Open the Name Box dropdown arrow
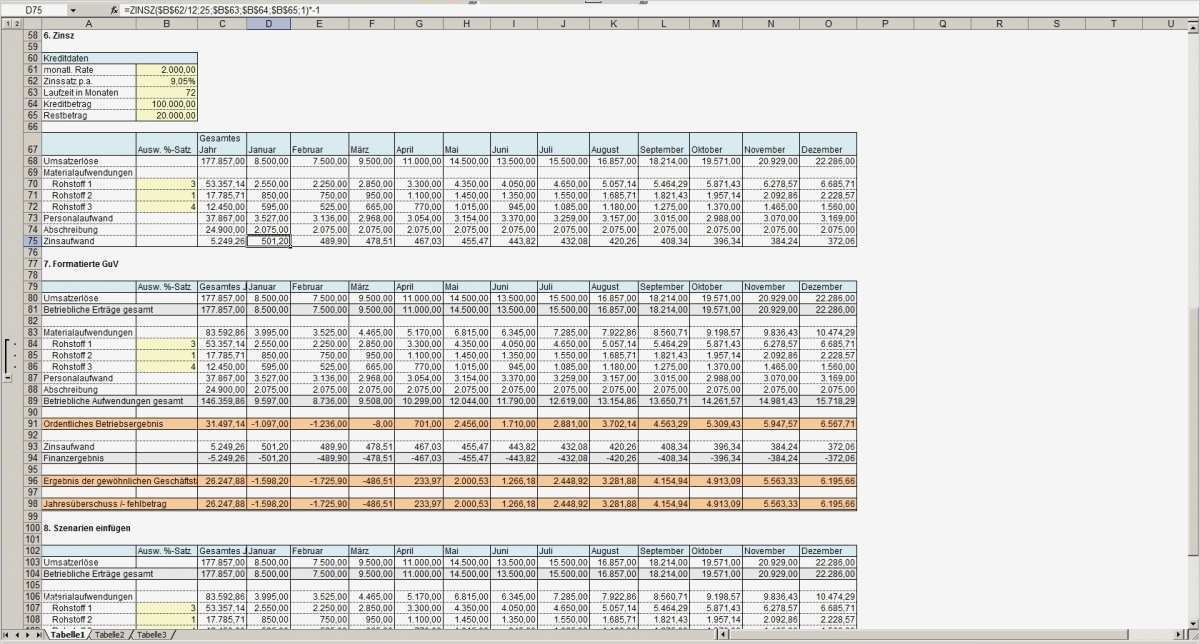Viewport: 1200px width, 644px height. point(72,9)
